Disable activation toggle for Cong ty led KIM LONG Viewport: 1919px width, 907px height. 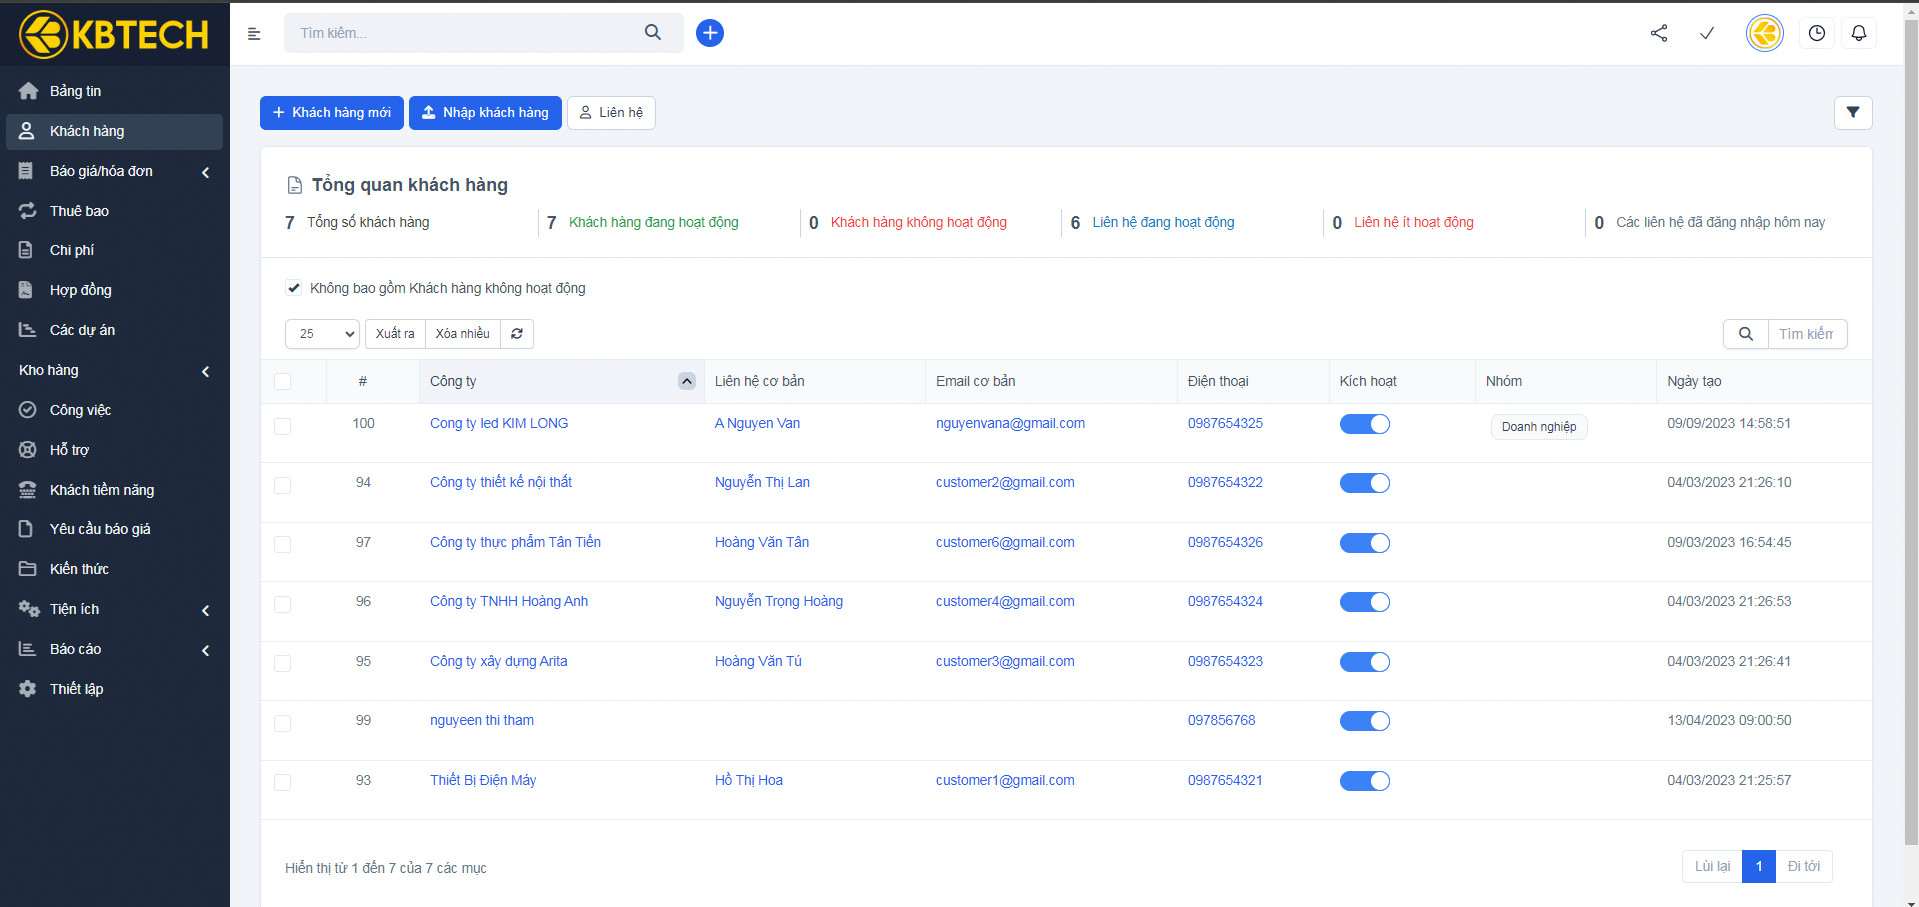(x=1364, y=424)
